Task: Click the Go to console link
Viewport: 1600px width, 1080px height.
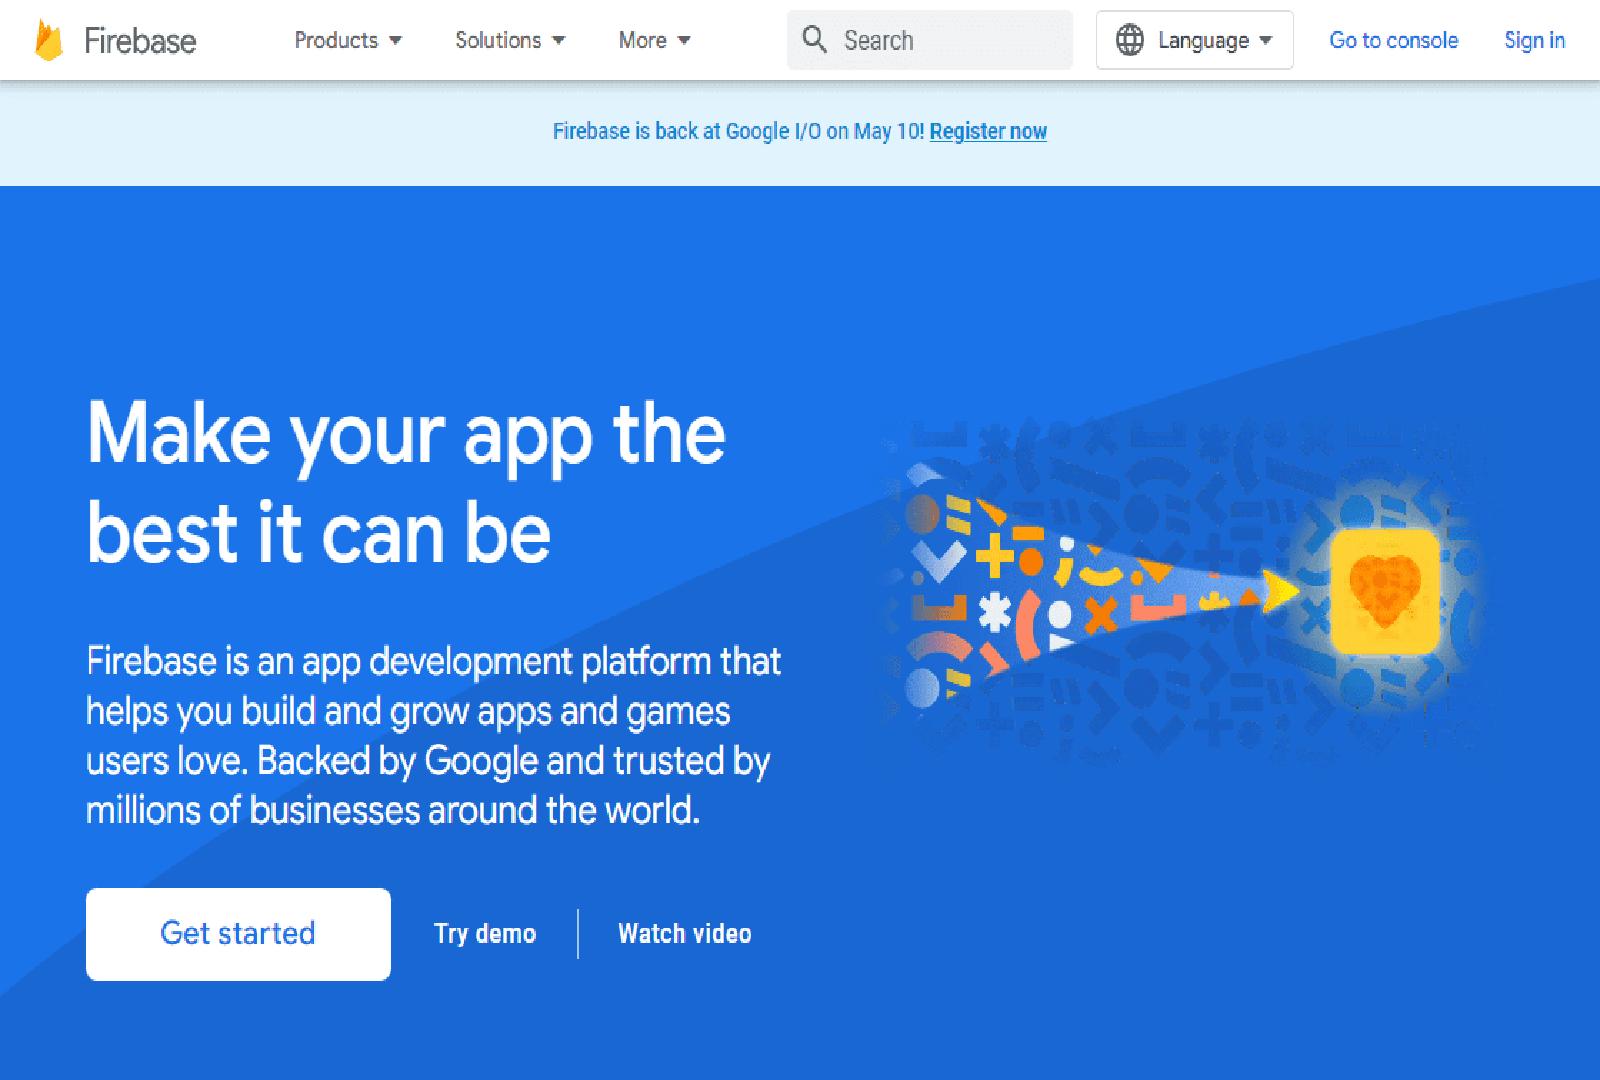Action: [x=1393, y=41]
